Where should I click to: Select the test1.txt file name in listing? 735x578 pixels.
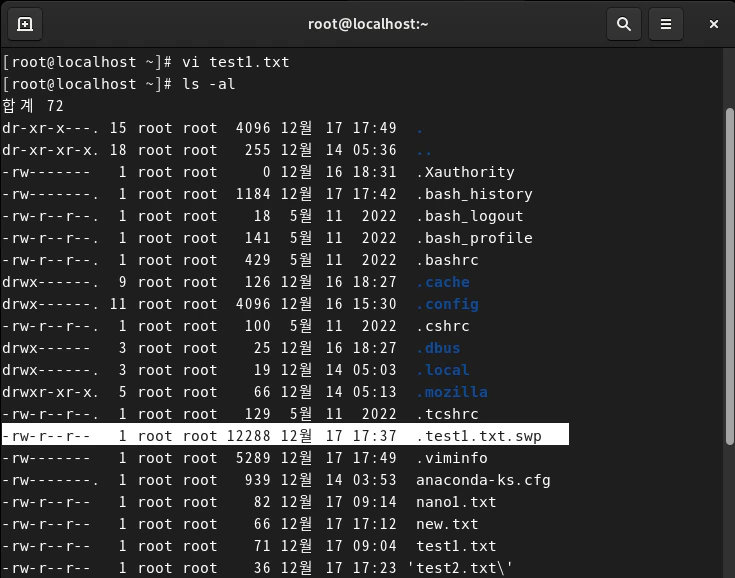pos(456,546)
